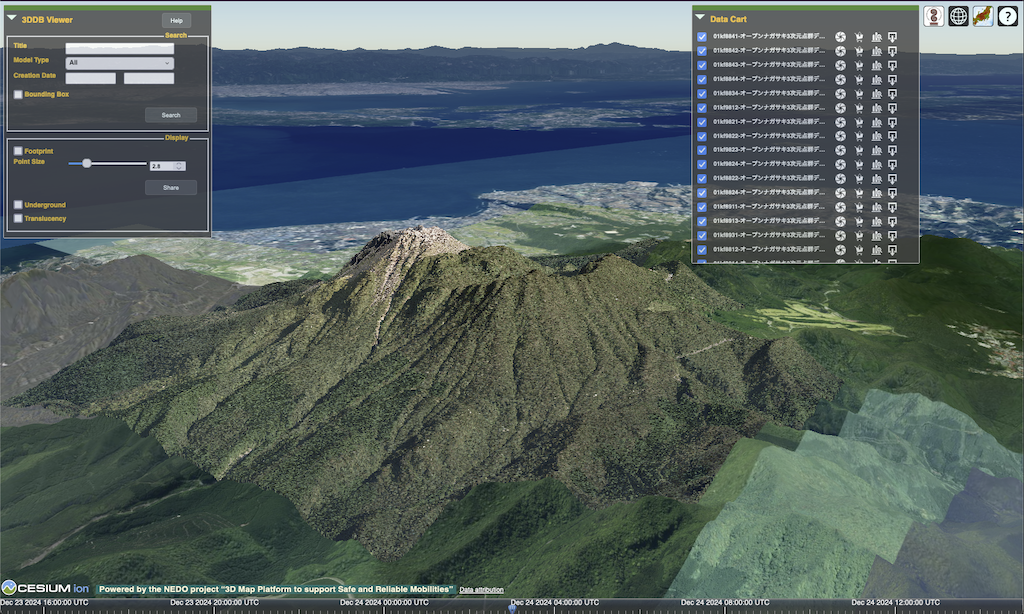Click the download icon for row 01kf8844
The width and height of the screenshot is (1024, 614).
coord(893,80)
